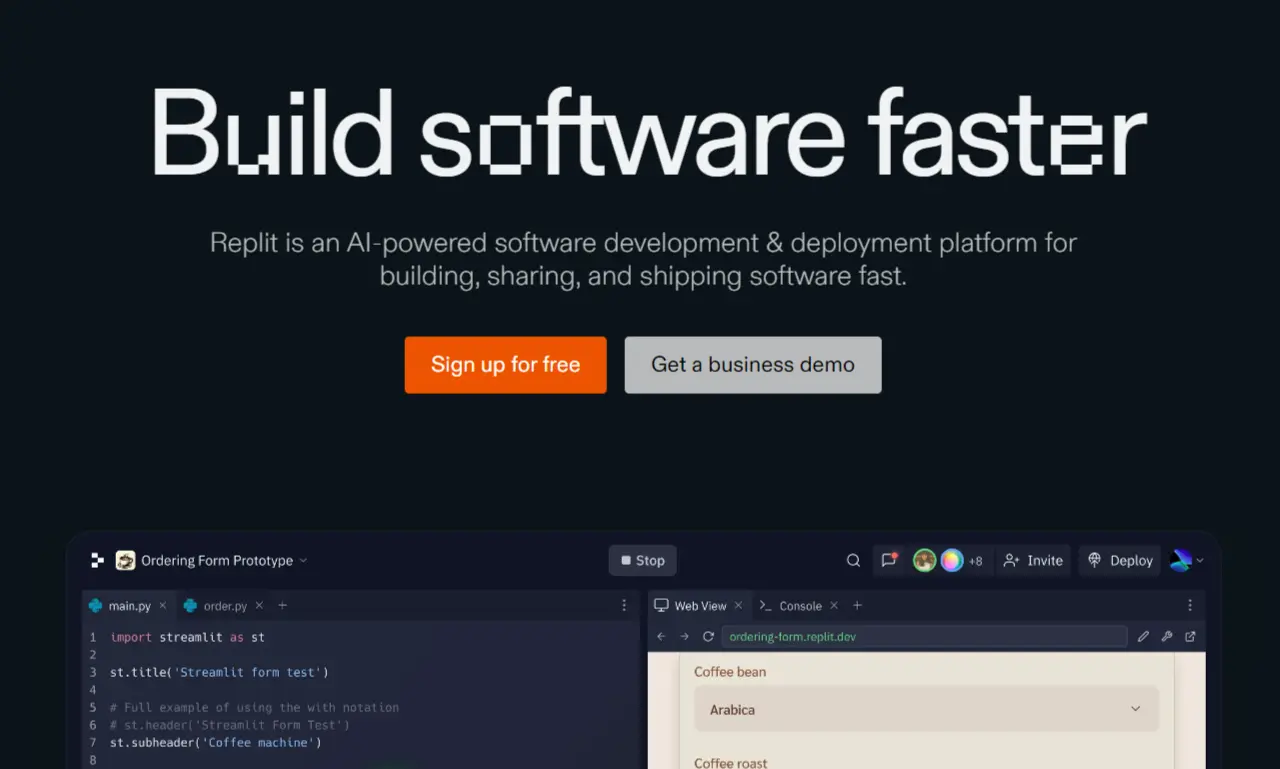Click the 'import streamlit as st' code line
Viewport: 1280px width, 769px height.
[x=187, y=637]
